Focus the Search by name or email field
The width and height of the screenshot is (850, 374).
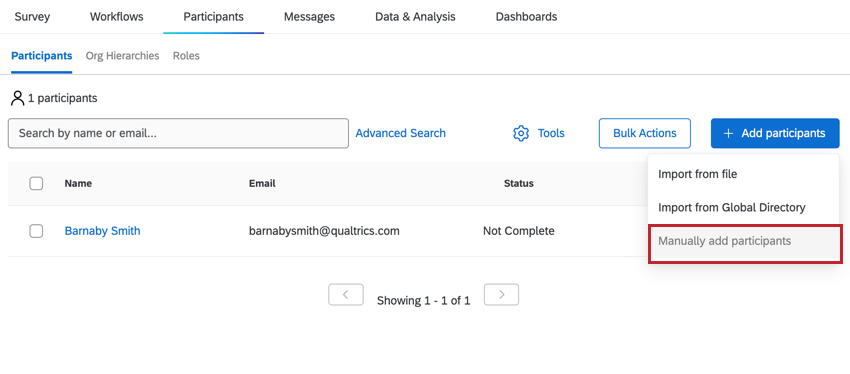[178, 133]
